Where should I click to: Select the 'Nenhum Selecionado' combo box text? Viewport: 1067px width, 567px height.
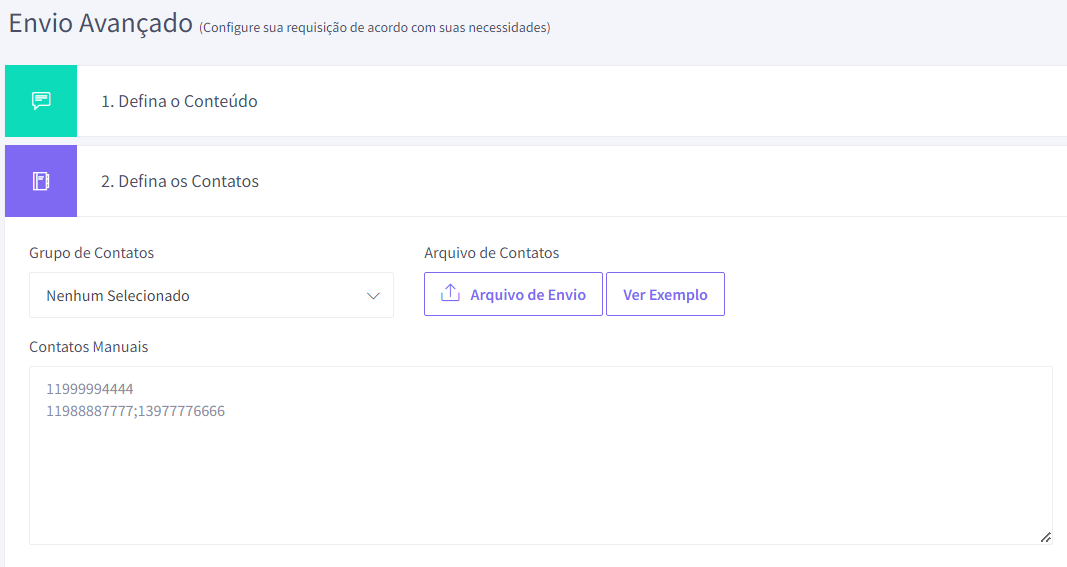[118, 295]
